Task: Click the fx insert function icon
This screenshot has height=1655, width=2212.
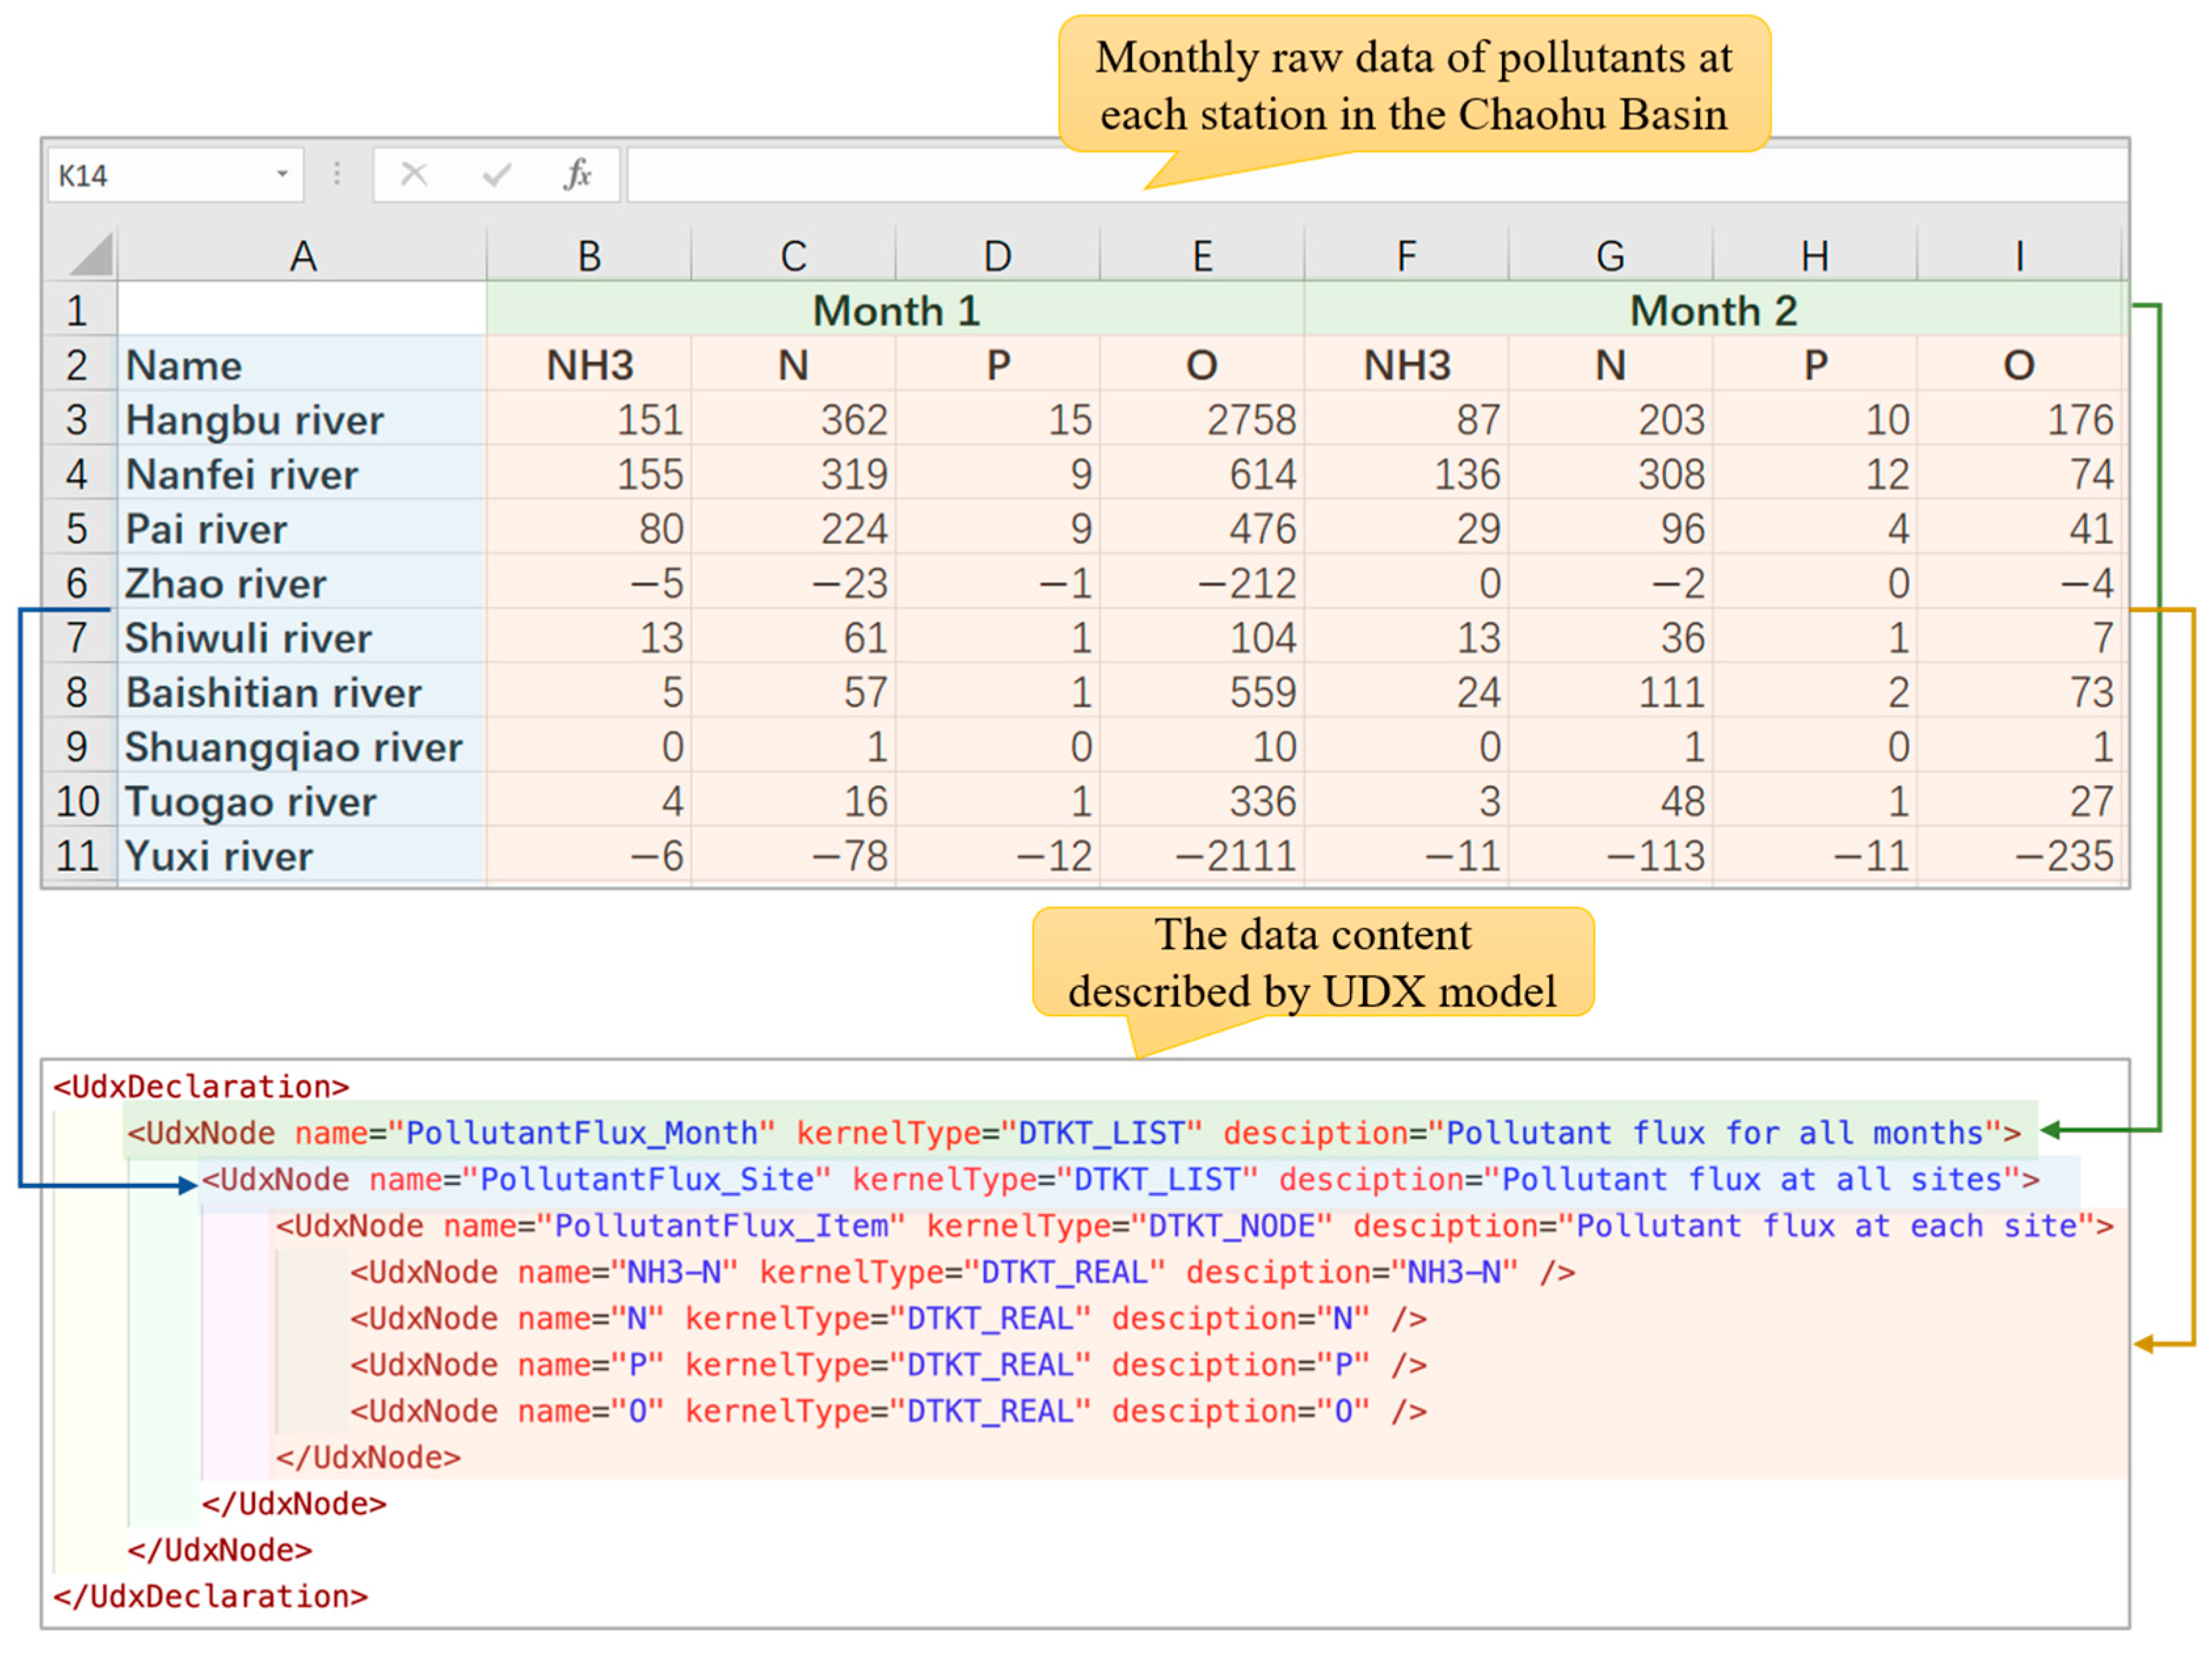Action: pos(577,175)
